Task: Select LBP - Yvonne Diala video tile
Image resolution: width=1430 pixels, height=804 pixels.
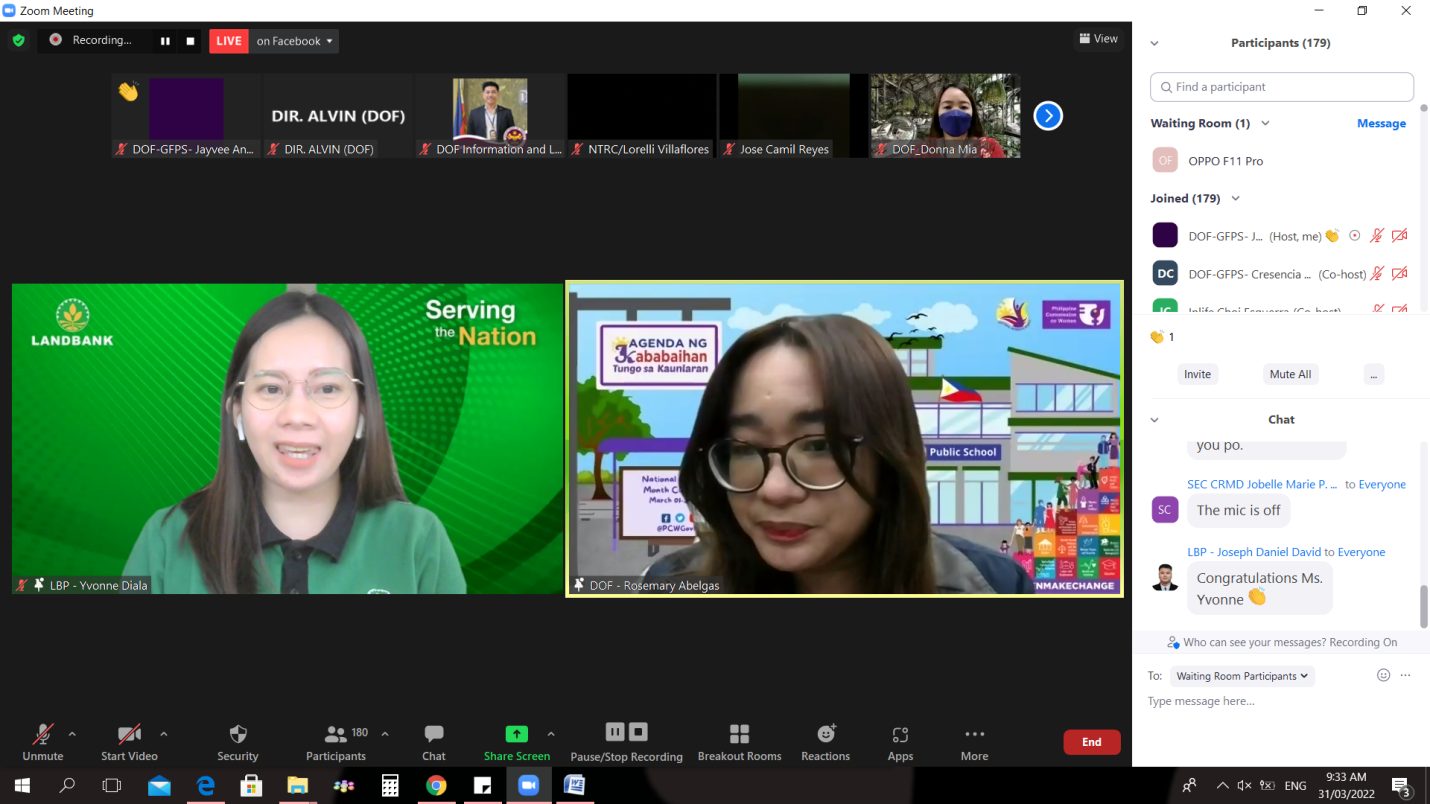Action: coord(288,439)
